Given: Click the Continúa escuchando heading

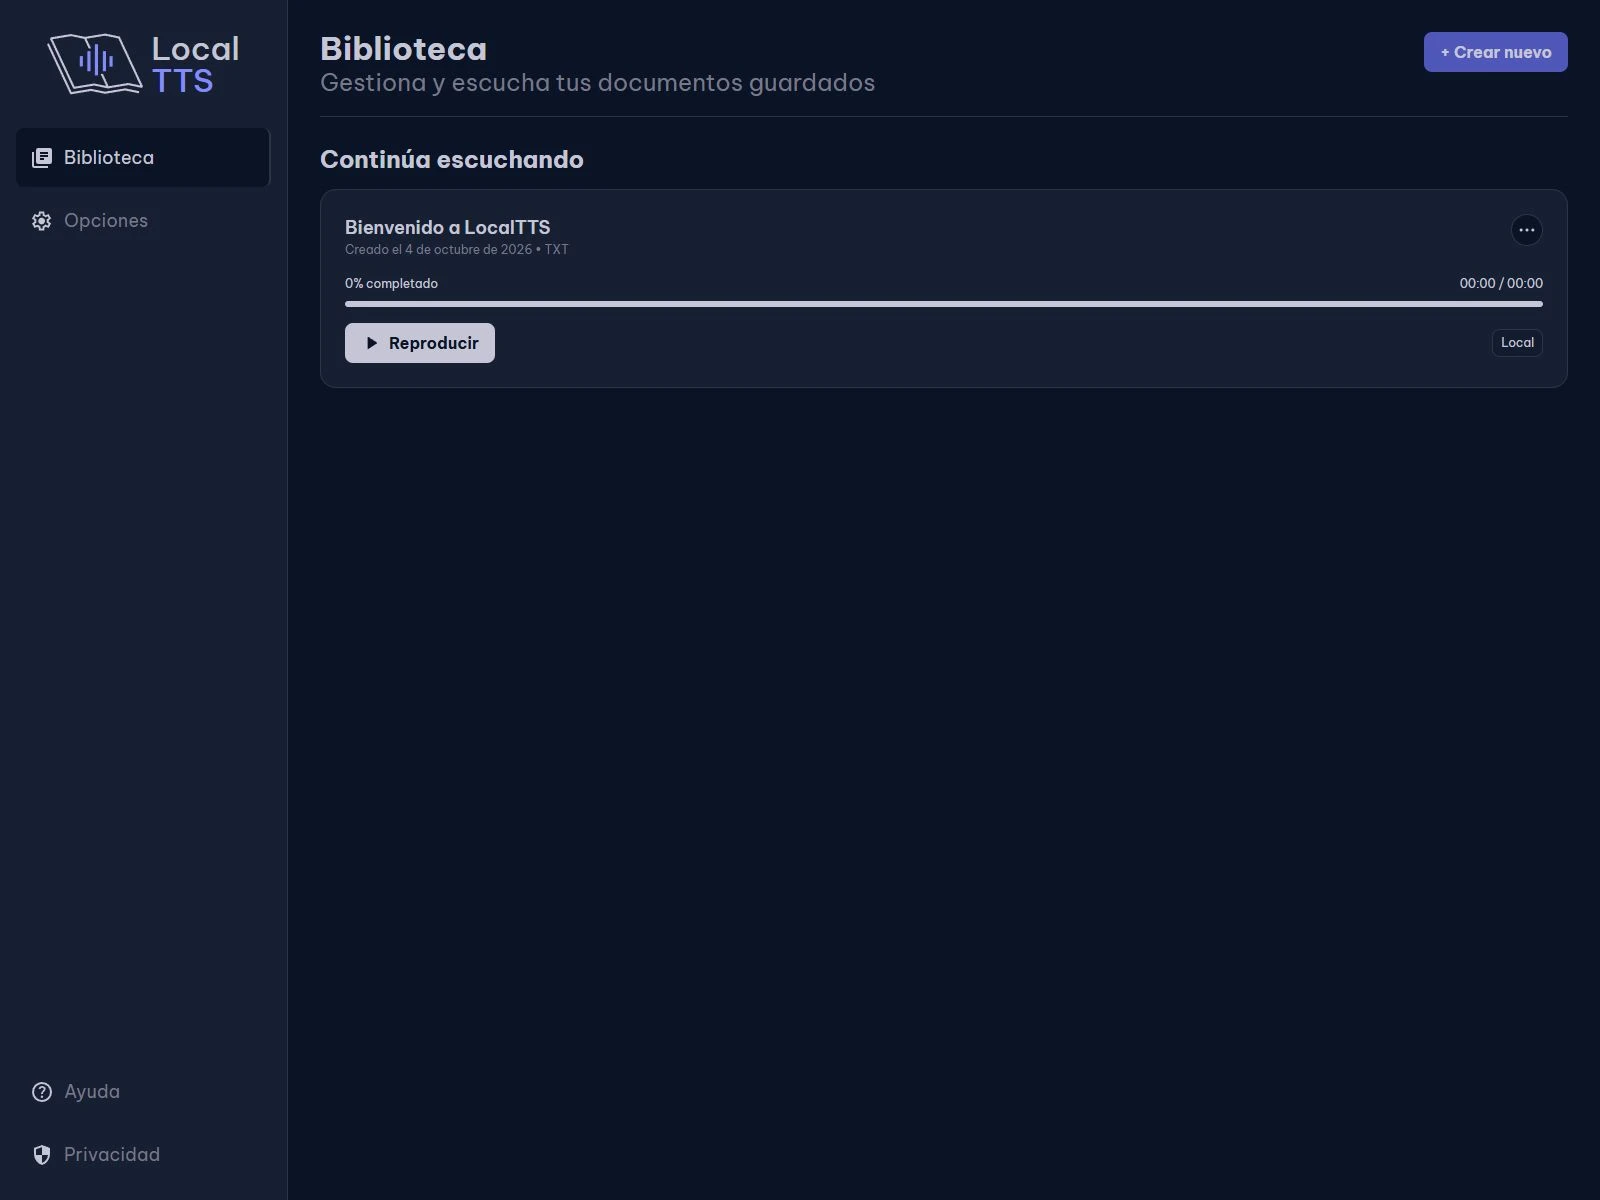Looking at the screenshot, I should [452, 160].
